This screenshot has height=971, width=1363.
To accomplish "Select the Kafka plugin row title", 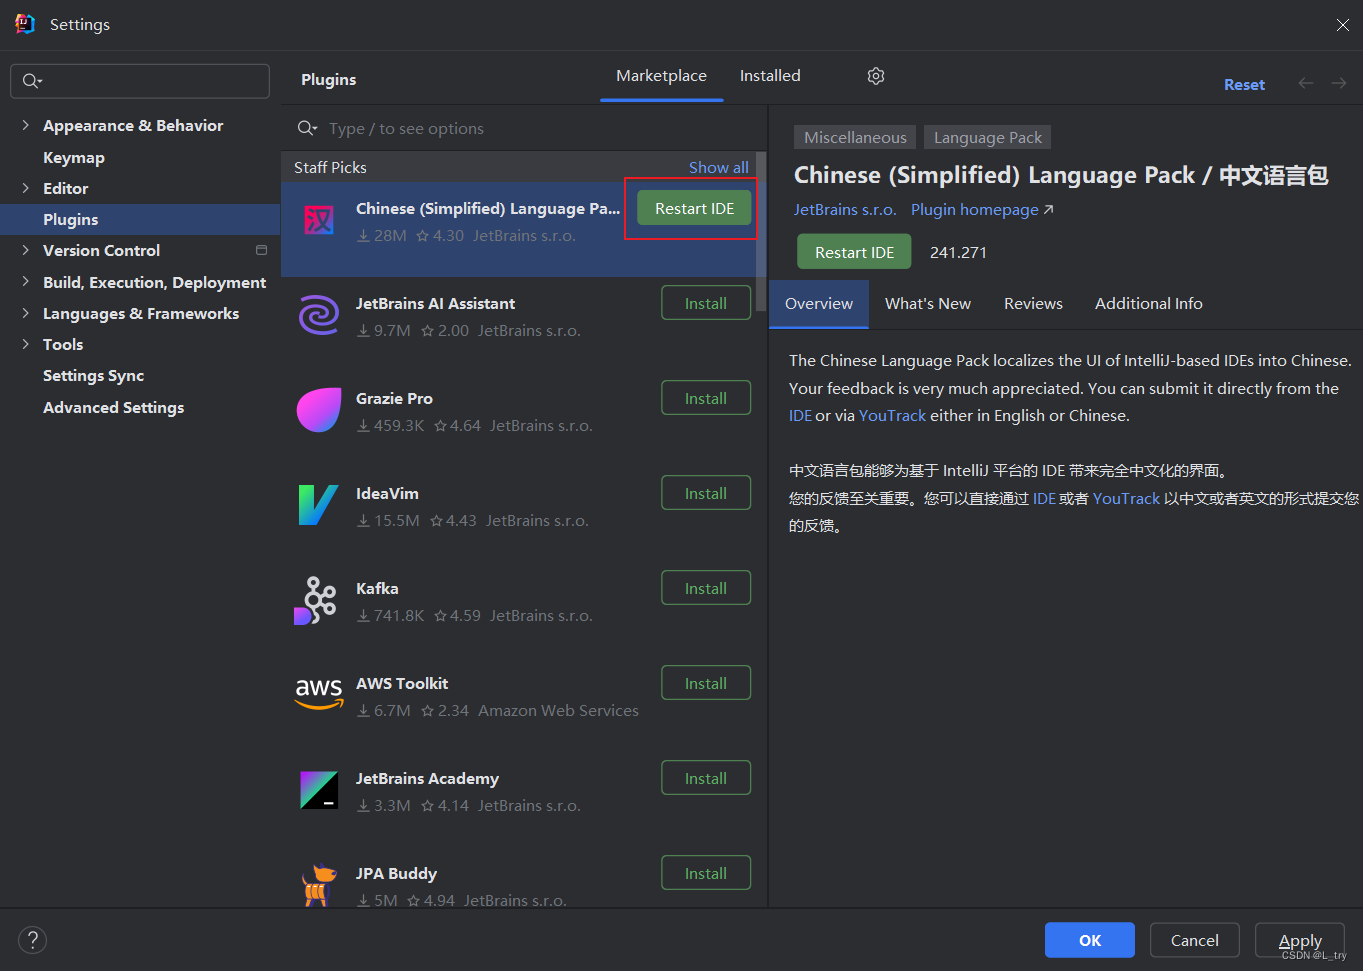I will (x=377, y=588).
